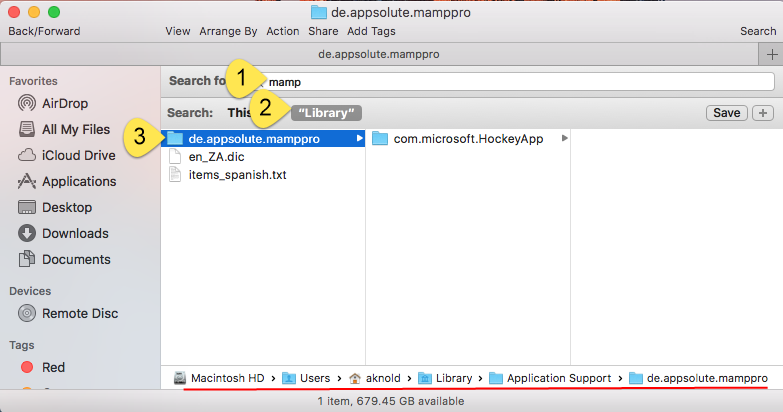Click the Back/Forward toolbar control
The height and width of the screenshot is (412, 783).
coord(44,31)
